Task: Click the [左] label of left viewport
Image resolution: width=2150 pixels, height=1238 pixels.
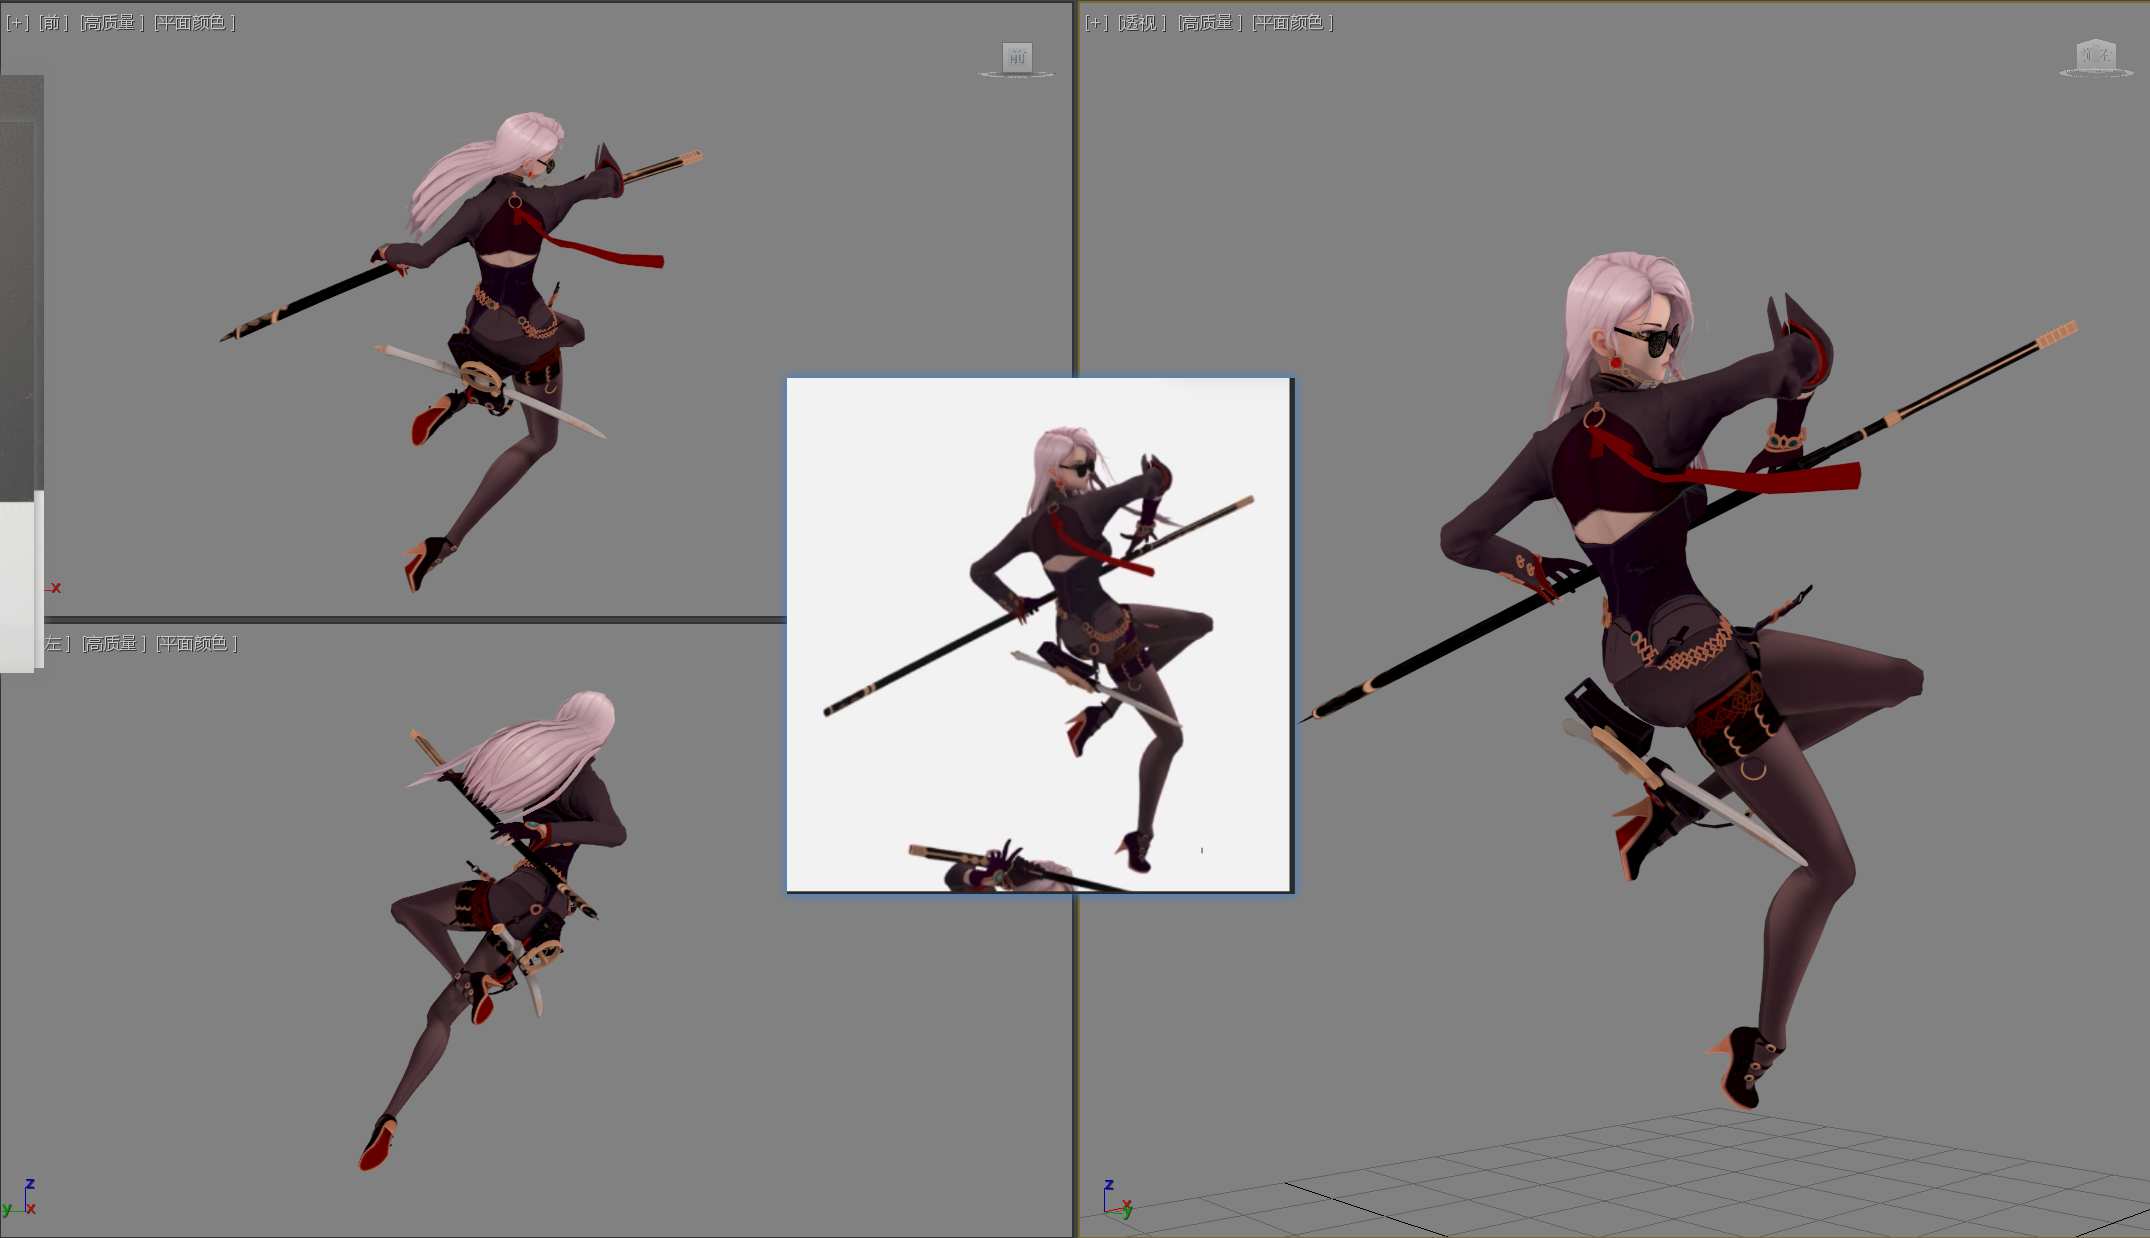Action: click(x=55, y=644)
